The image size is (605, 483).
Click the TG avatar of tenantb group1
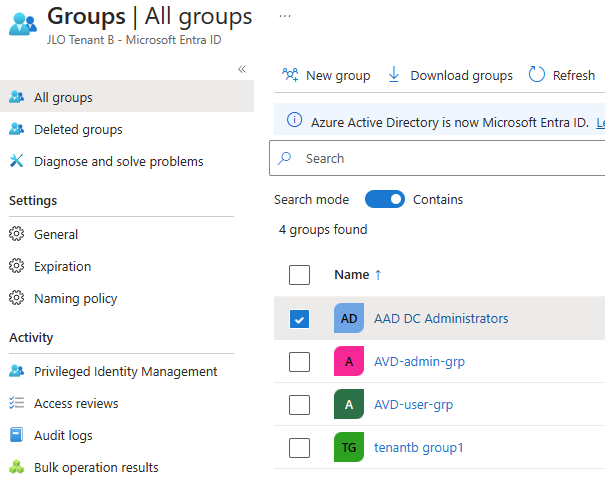[x=349, y=448]
